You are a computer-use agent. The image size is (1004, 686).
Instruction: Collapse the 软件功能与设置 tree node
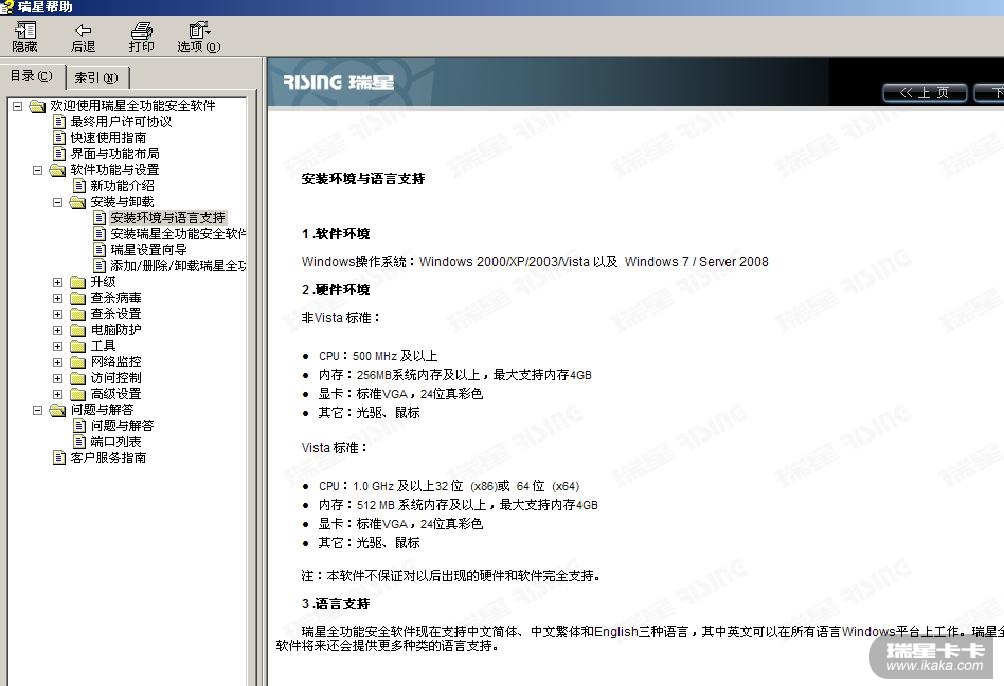coord(38,170)
